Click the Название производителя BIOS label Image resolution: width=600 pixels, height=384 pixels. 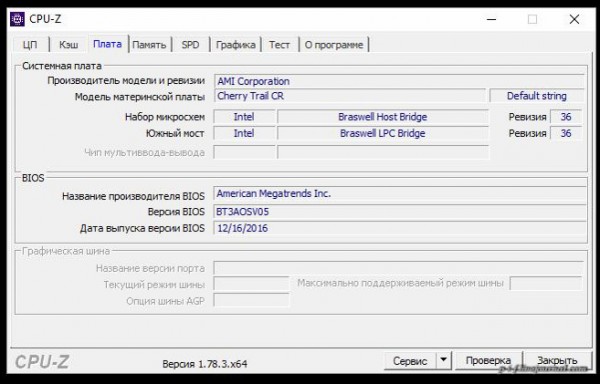pos(133,196)
